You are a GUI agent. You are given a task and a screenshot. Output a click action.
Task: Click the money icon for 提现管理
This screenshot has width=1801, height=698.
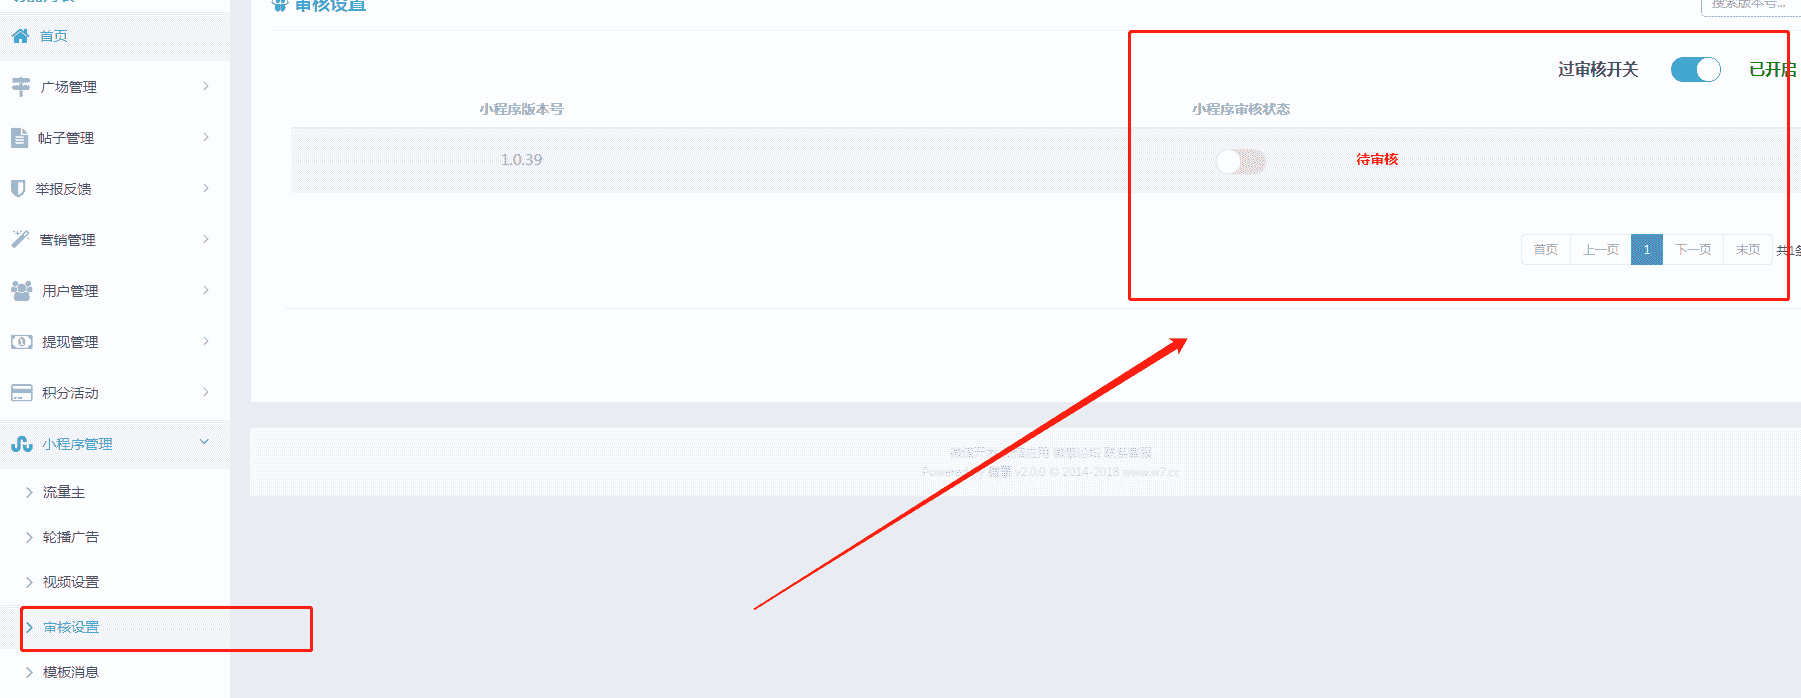pos(21,341)
